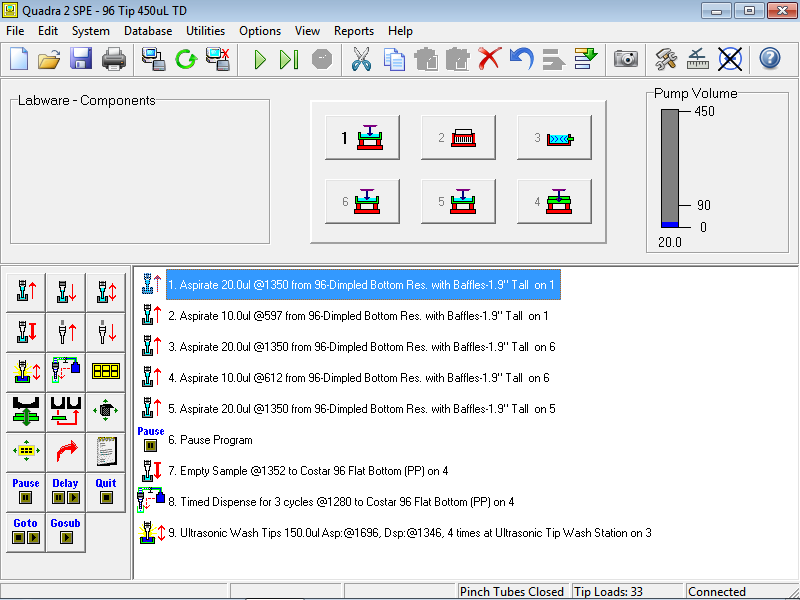
Task: Click the red curved arrow palette icon
Action: pos(66,452)
